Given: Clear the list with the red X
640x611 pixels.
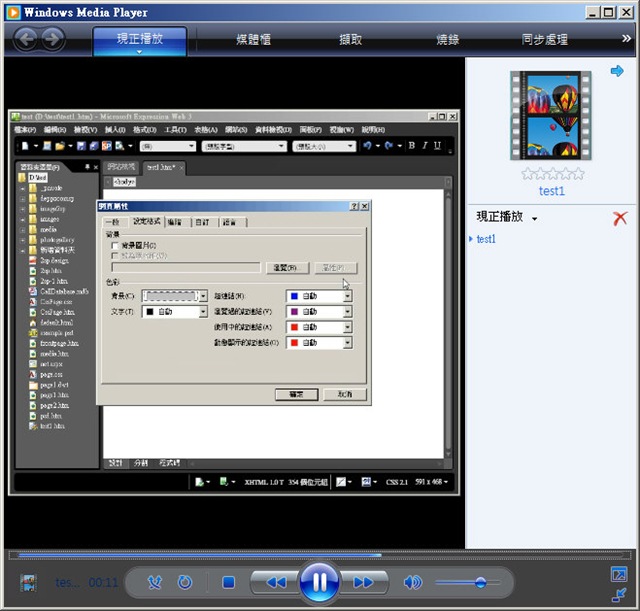Looking at the screenshot, I should pyautogui.click(x=620, y=218).
